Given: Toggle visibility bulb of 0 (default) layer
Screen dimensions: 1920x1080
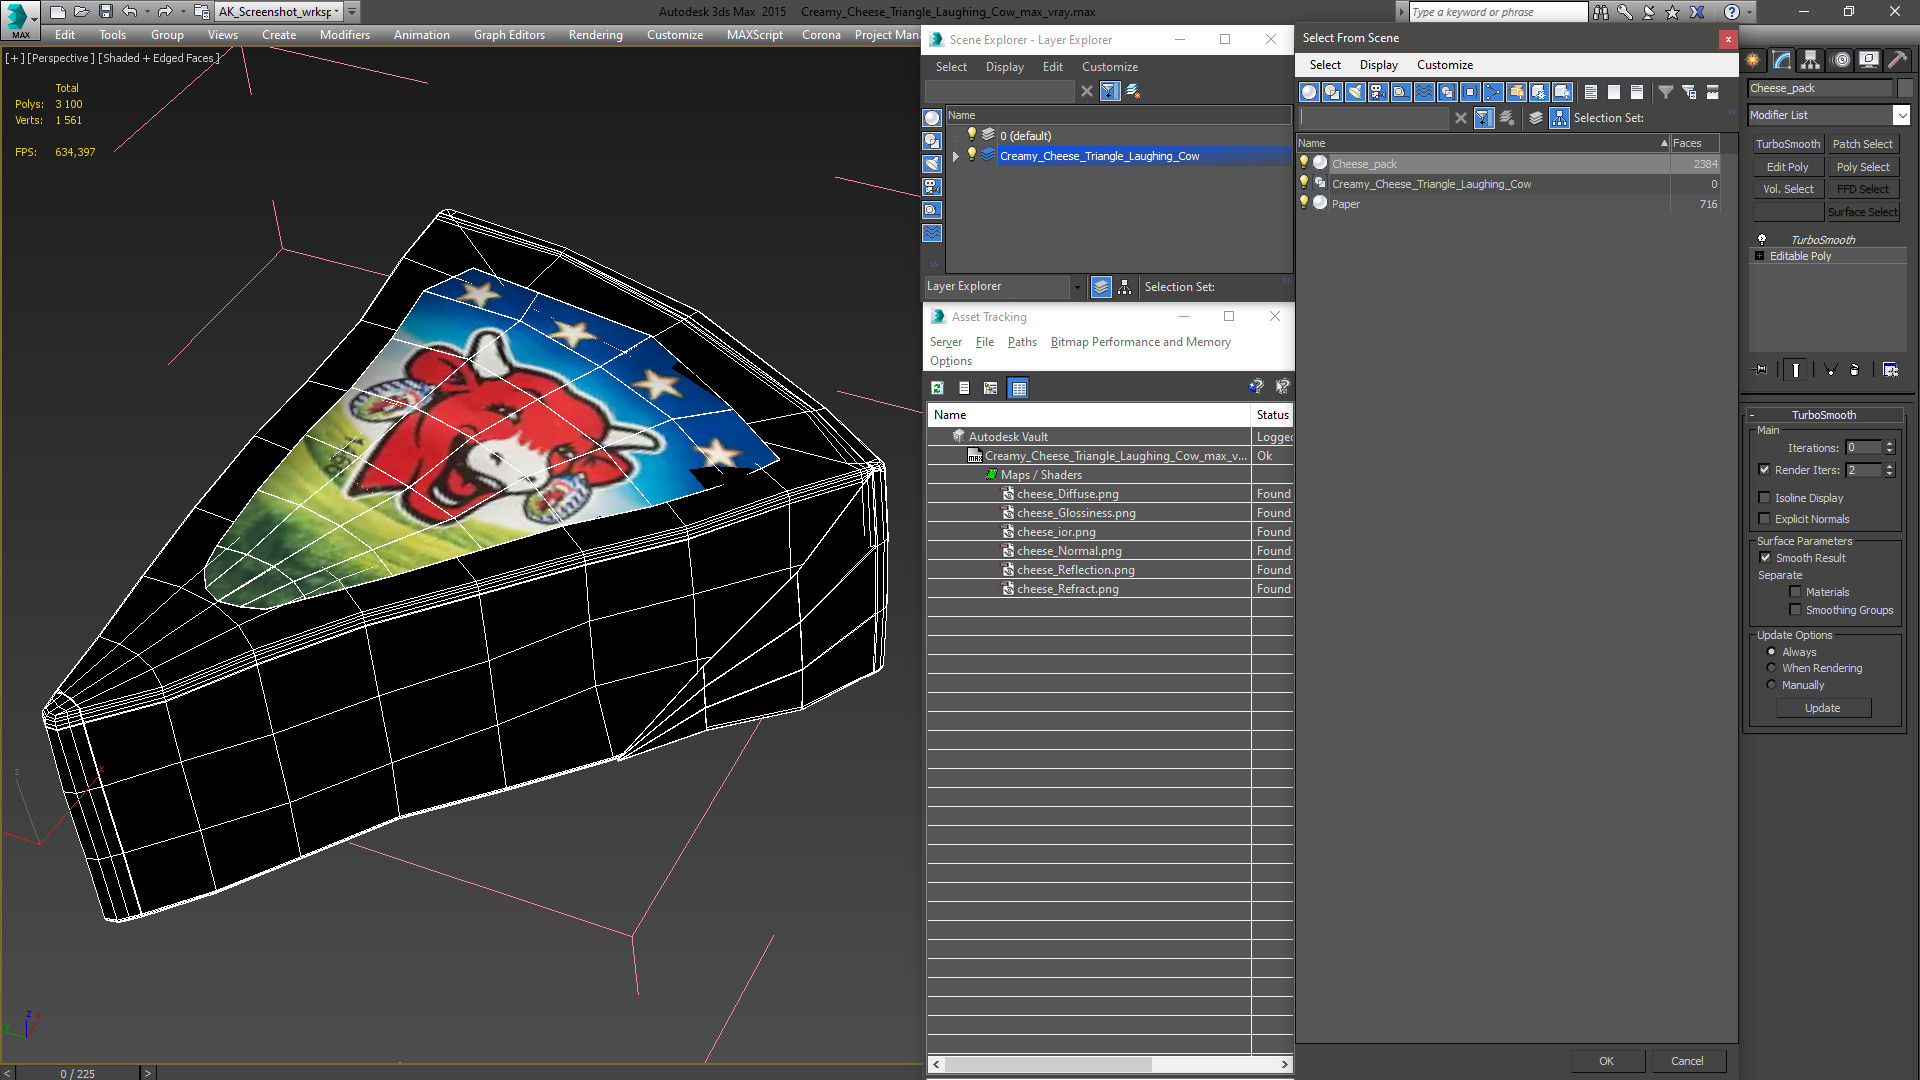Looking at the screenshot, I should pos(971,135).
